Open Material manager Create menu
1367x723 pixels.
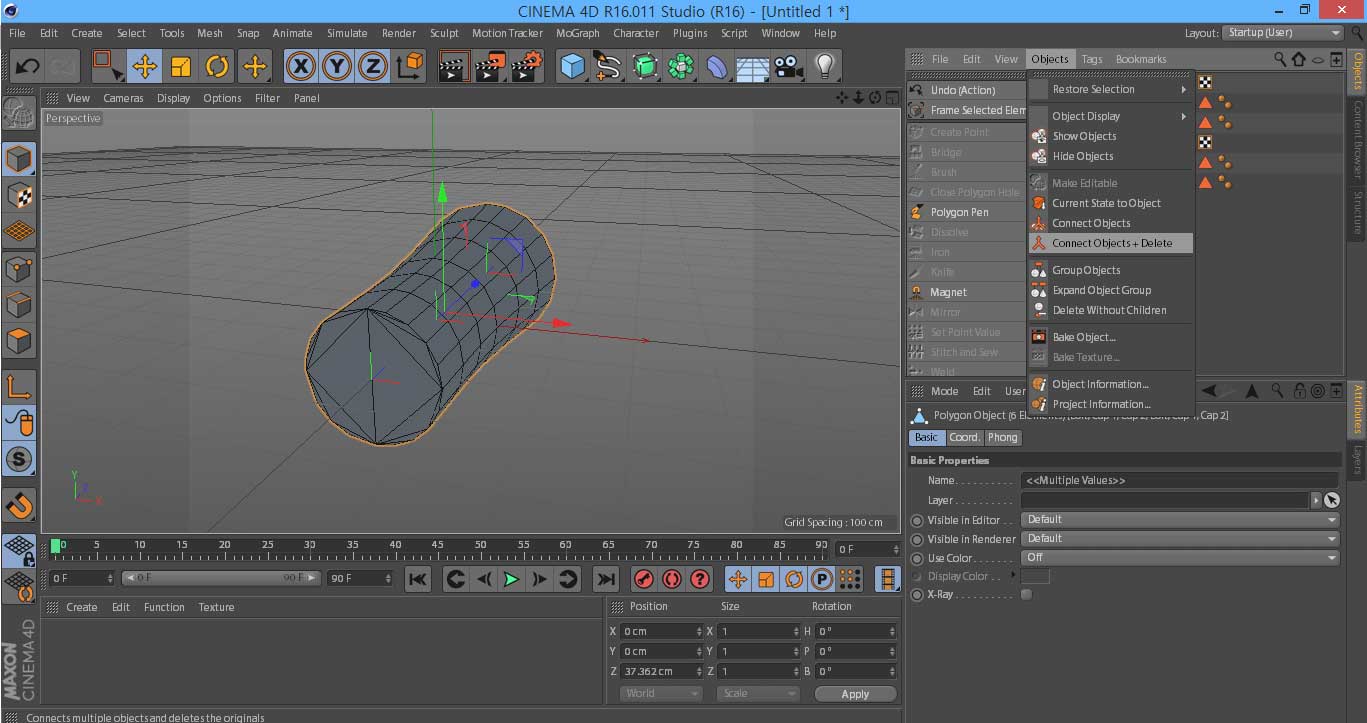pyautogui.click(x=81, y=607)
